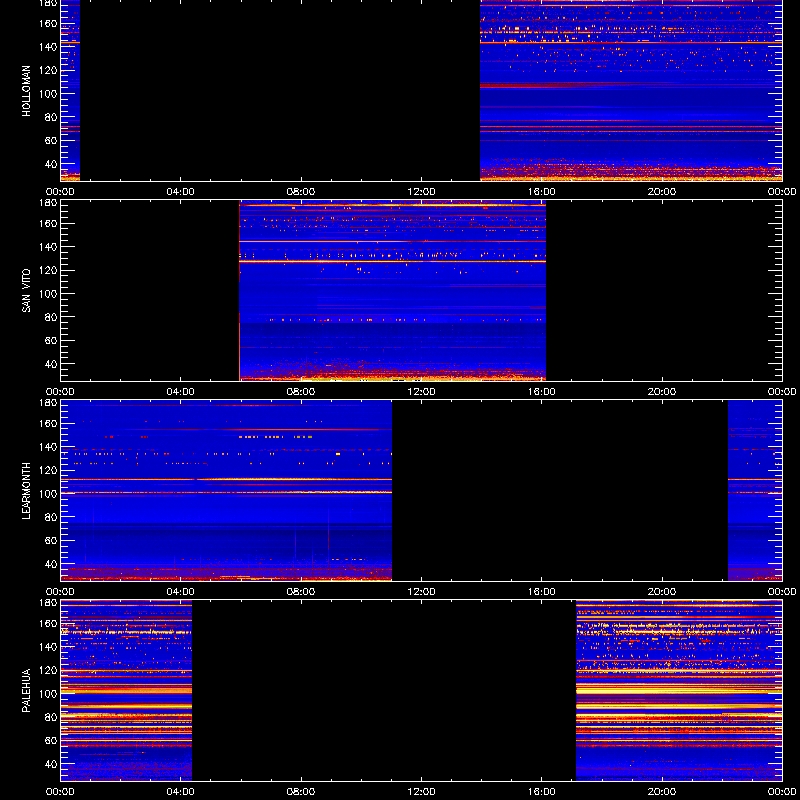Click the bright 100 MHz line in Learmonth spectrogram
The width and height of the screenshot is (800, 800).
click(x=226, y=492)
